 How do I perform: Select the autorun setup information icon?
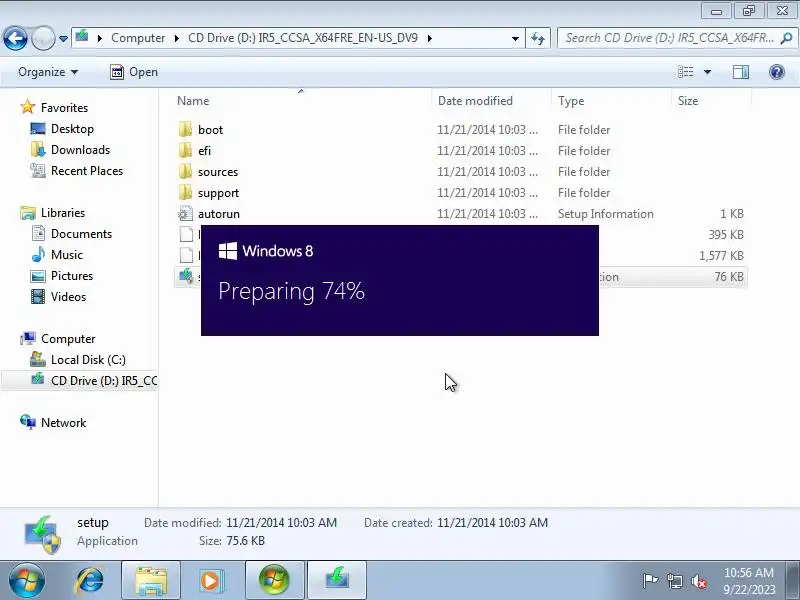pyautogui.click(x=185, y=213)
